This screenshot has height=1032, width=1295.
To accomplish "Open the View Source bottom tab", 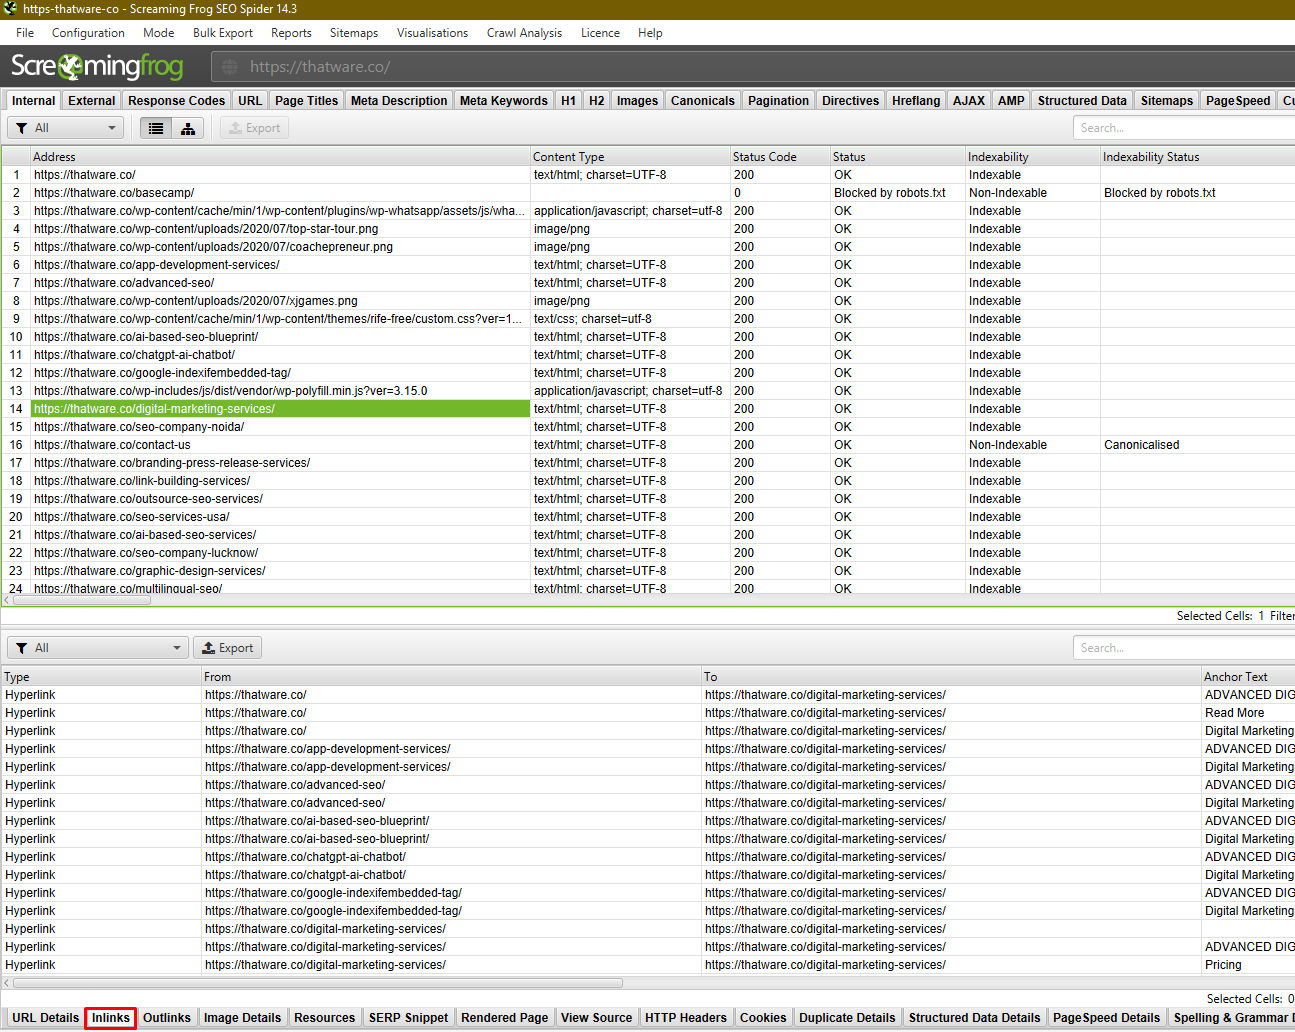I will click(x=596, y=1018).
